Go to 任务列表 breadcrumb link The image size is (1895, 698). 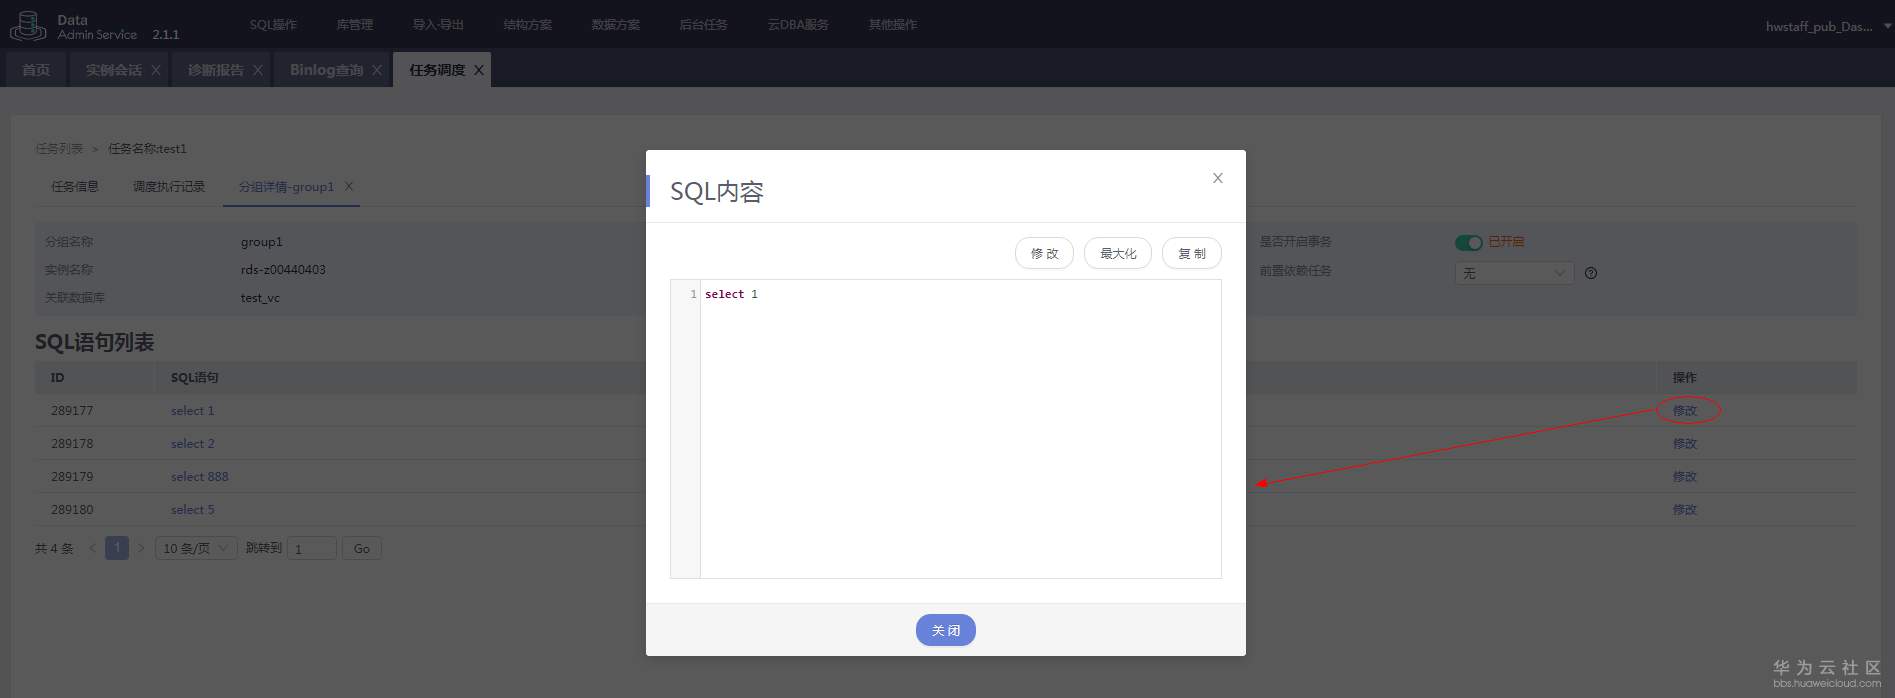pyautogui.click(x=59, y=149)
